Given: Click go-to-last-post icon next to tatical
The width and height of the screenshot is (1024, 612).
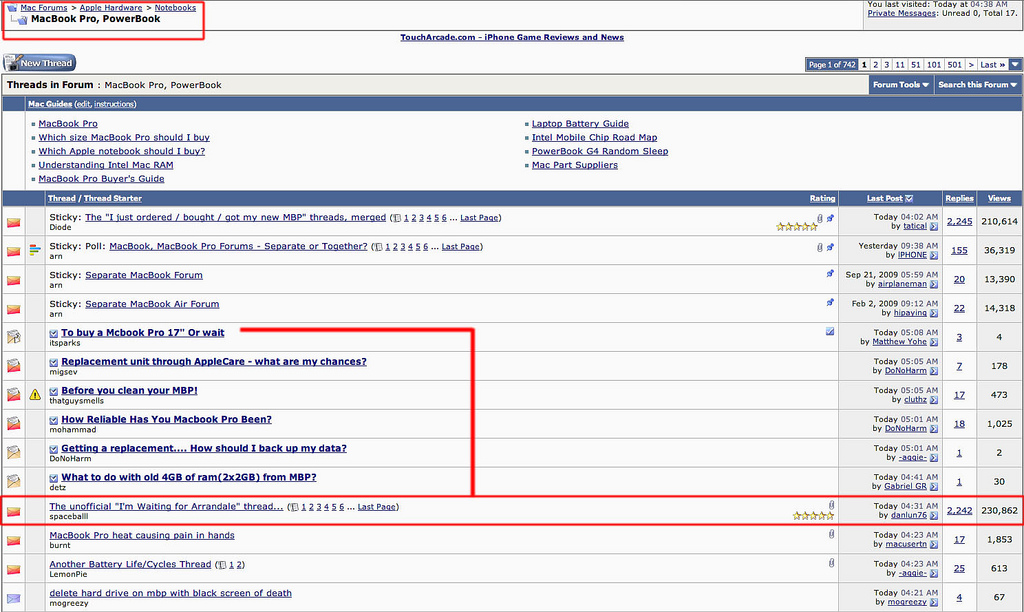Looking at the screenshot, I should pos(934,227).
